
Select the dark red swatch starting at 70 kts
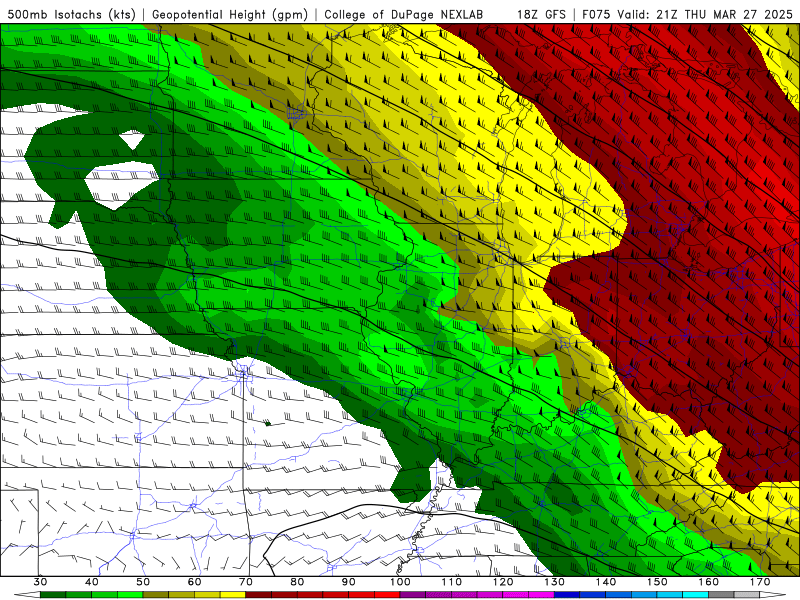259,595
